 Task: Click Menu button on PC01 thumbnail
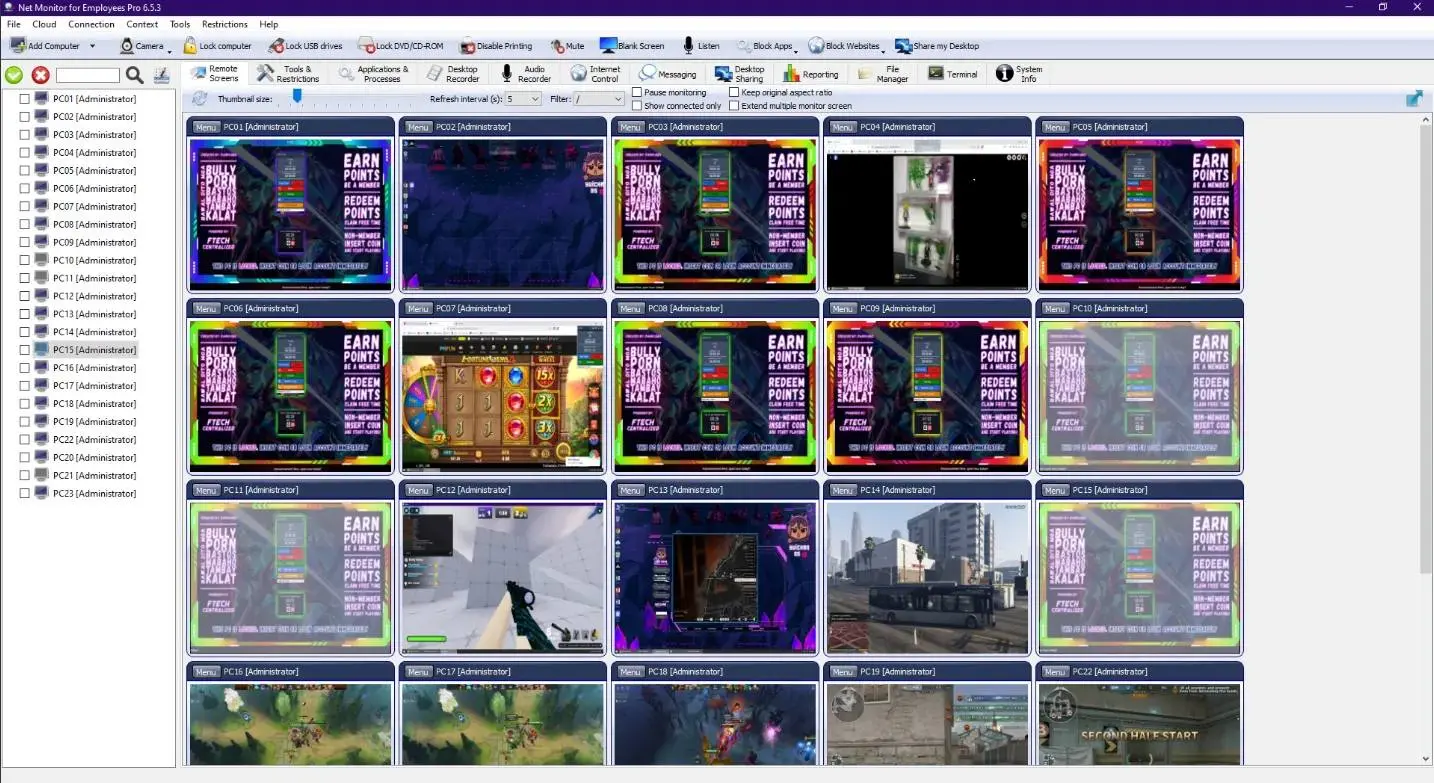[206, 127]
